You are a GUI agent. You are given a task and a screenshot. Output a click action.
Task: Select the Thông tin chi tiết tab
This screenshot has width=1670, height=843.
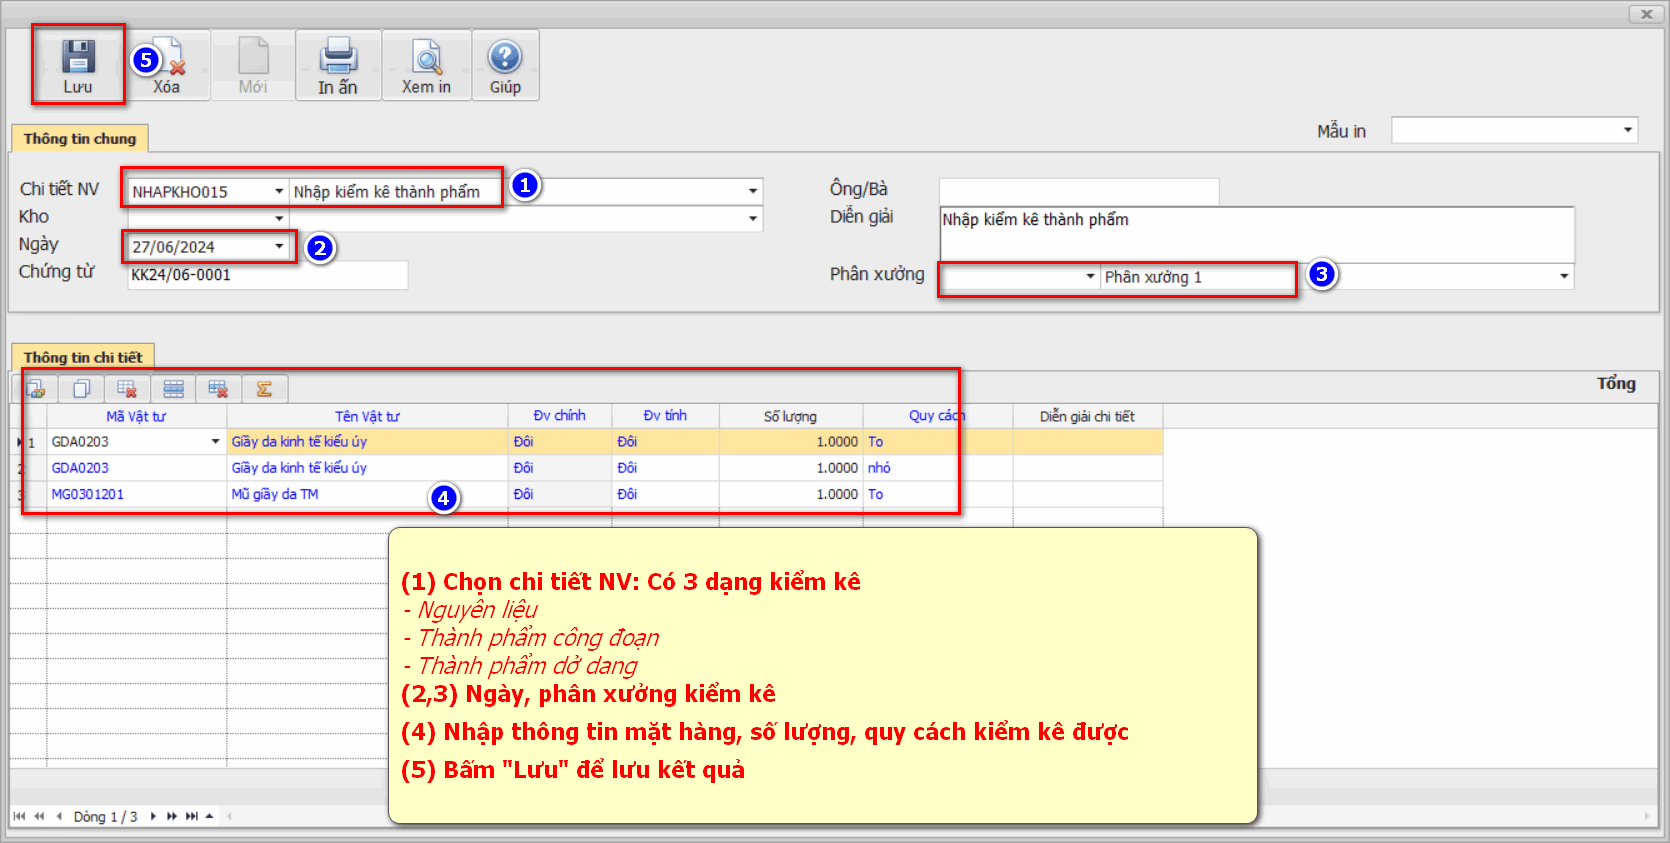pyautogui.click(x=83, y=357)
